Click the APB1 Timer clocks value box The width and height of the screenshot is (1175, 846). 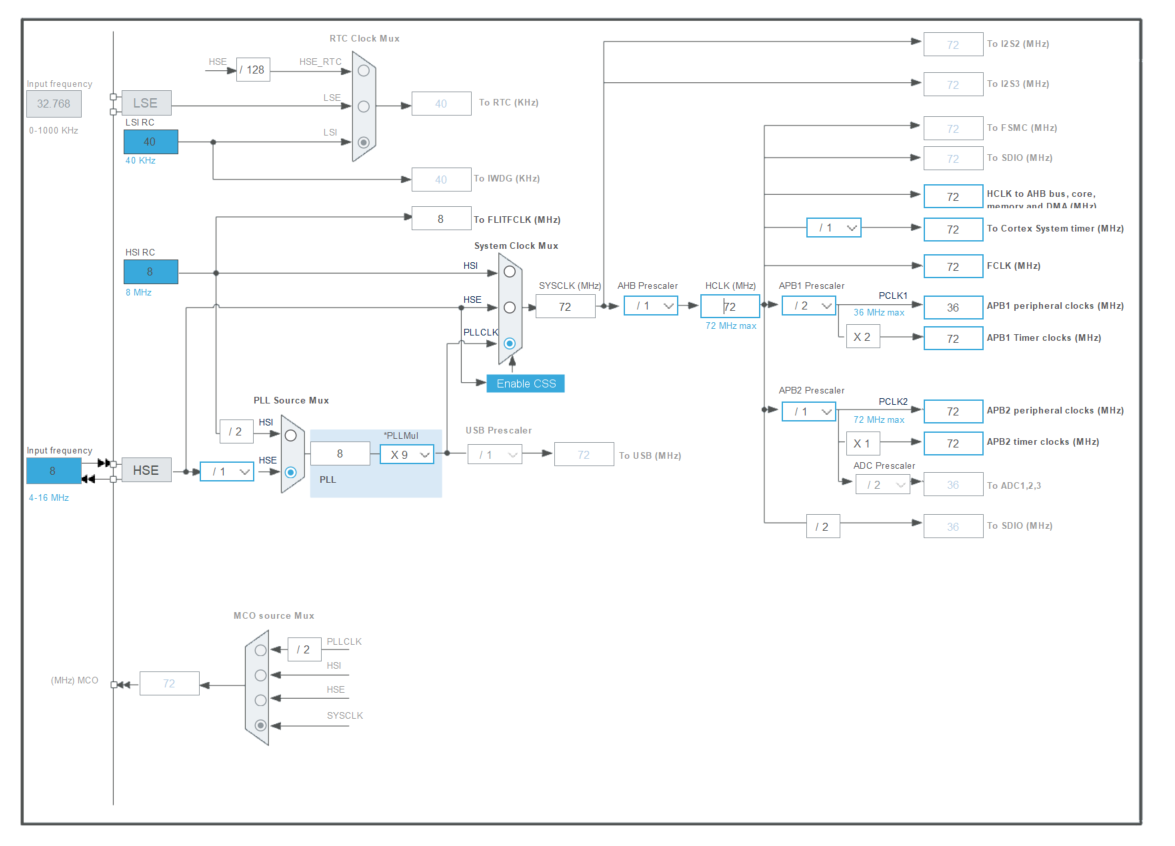(x=953, y=339)
